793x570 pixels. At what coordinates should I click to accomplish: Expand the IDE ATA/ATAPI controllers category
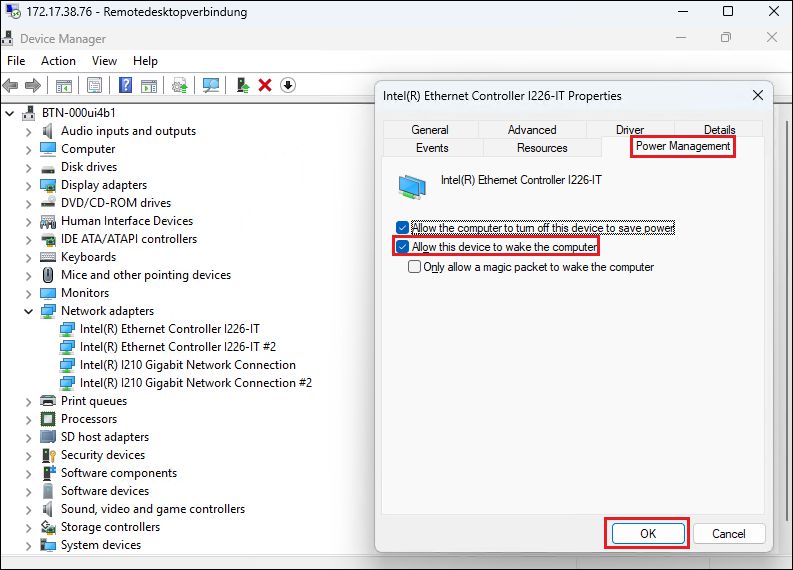point(29,240)
